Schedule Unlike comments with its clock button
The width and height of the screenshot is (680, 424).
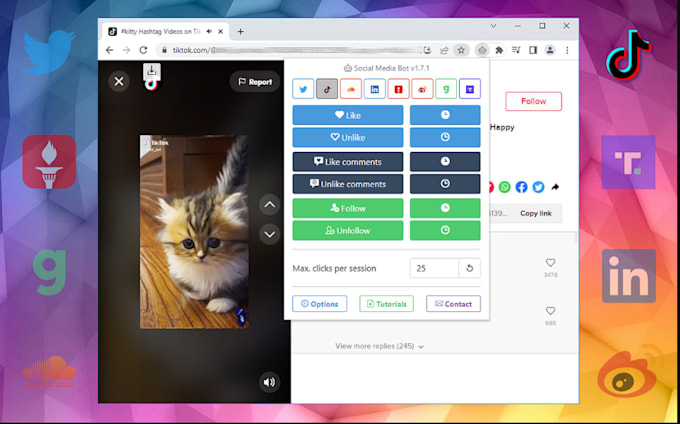(x=445, y=184)
